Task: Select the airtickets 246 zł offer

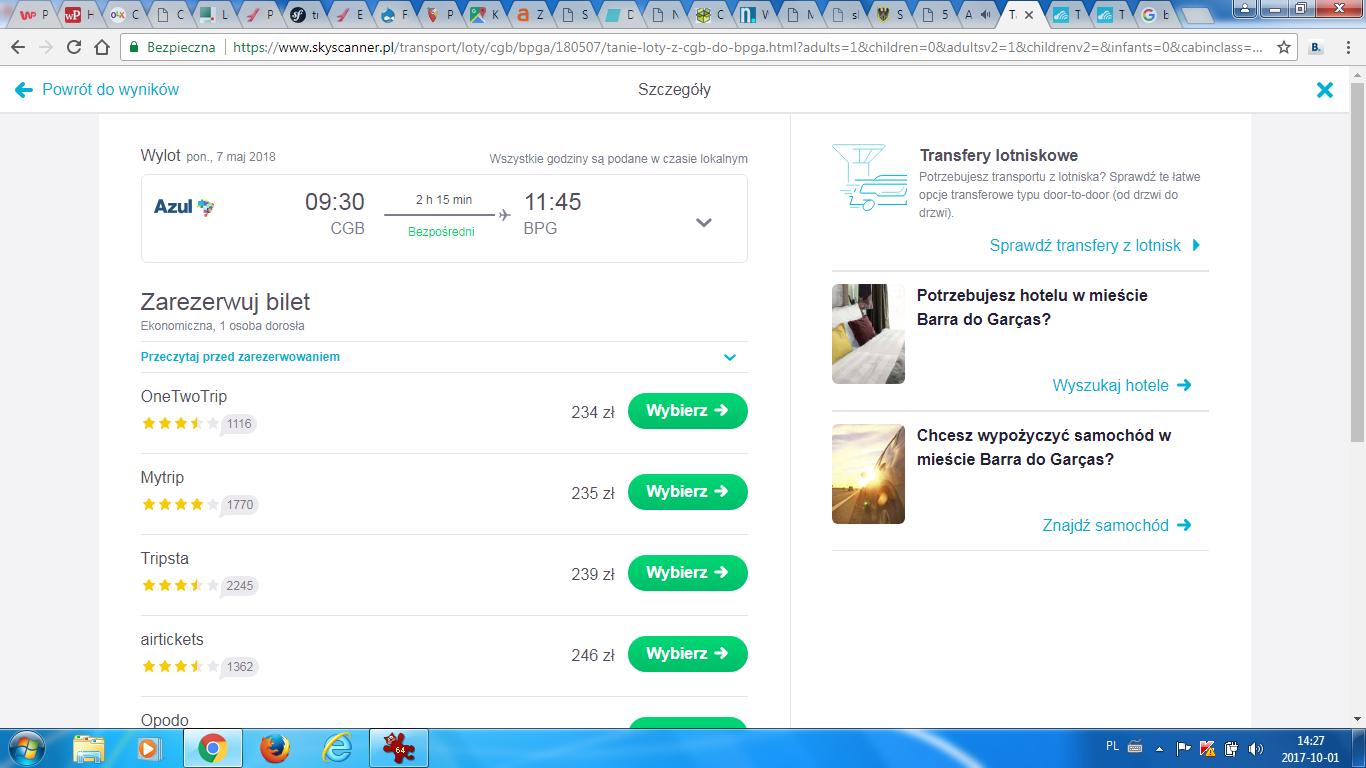Action: click(688, 654)
